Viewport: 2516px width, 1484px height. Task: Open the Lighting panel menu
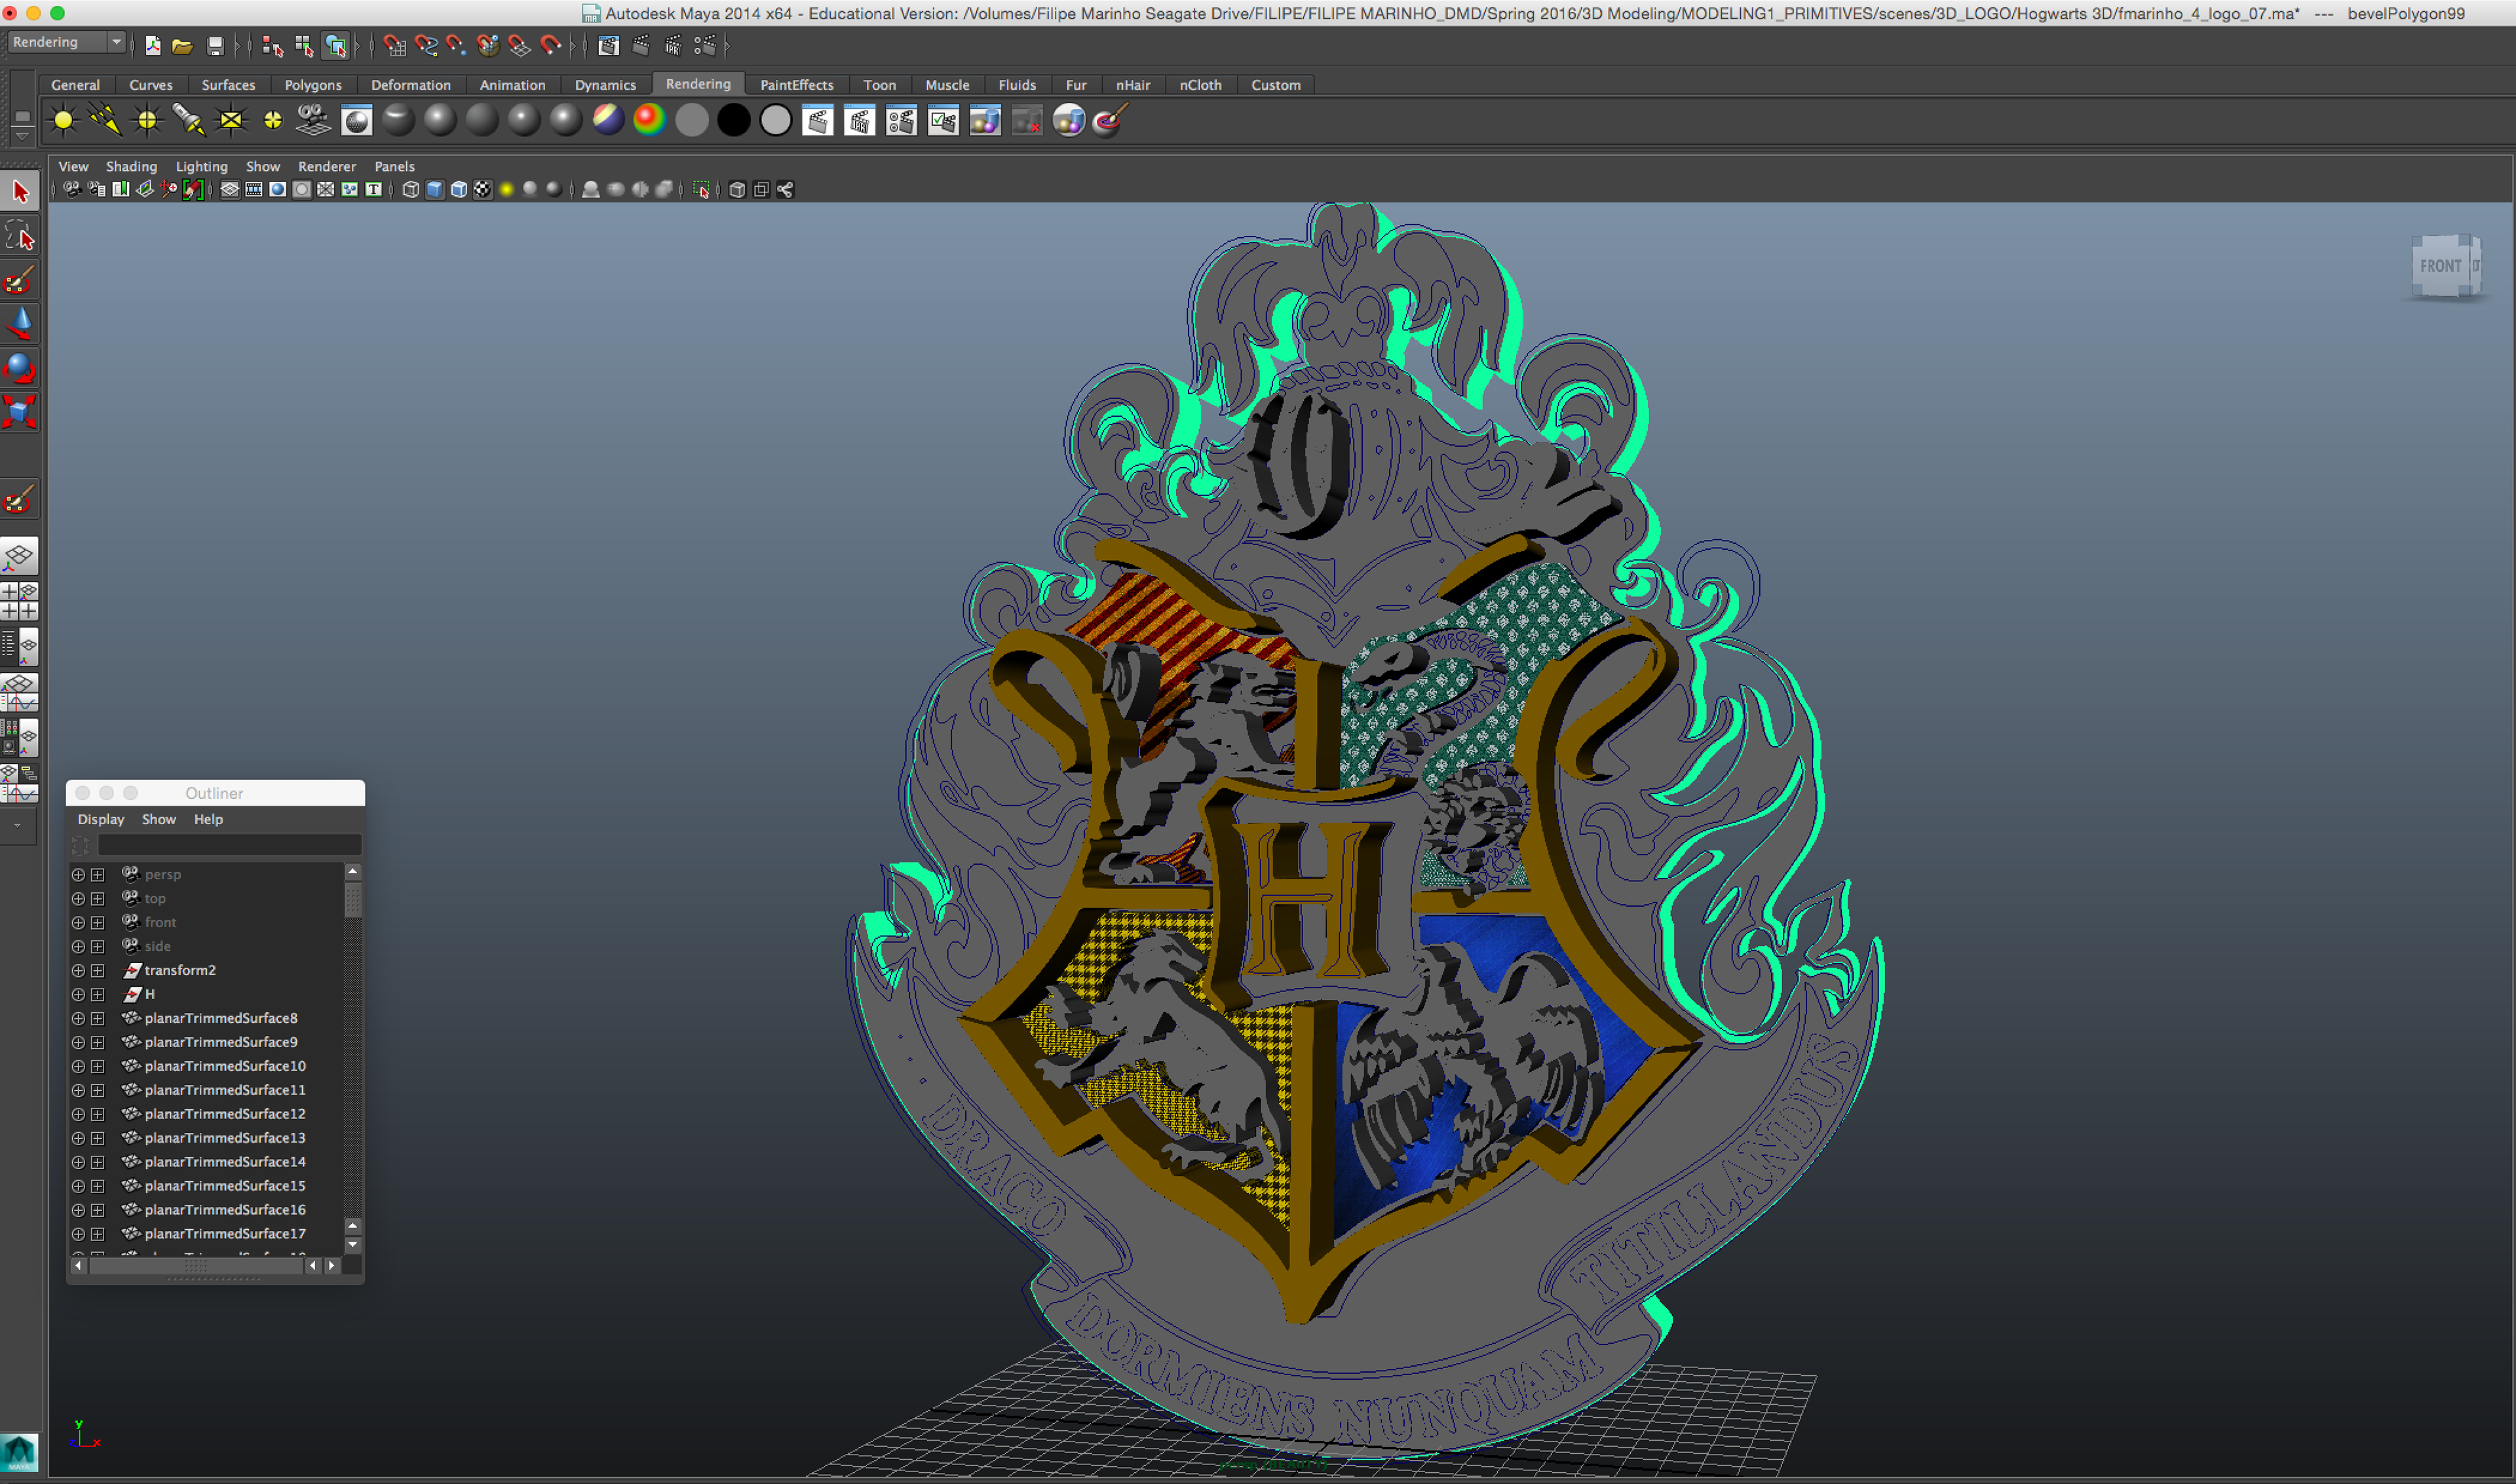[x=201, y=167]
